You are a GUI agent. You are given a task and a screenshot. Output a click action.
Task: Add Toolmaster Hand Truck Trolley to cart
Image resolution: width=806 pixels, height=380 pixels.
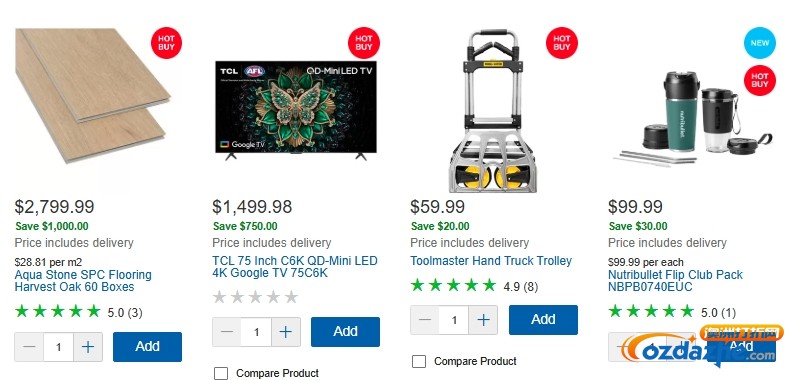(x=543, y=320)
